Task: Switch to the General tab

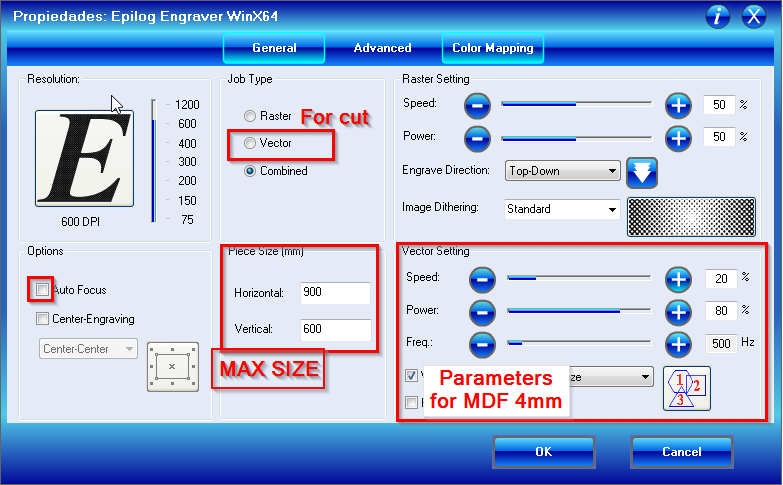Action: pos(274,48)
